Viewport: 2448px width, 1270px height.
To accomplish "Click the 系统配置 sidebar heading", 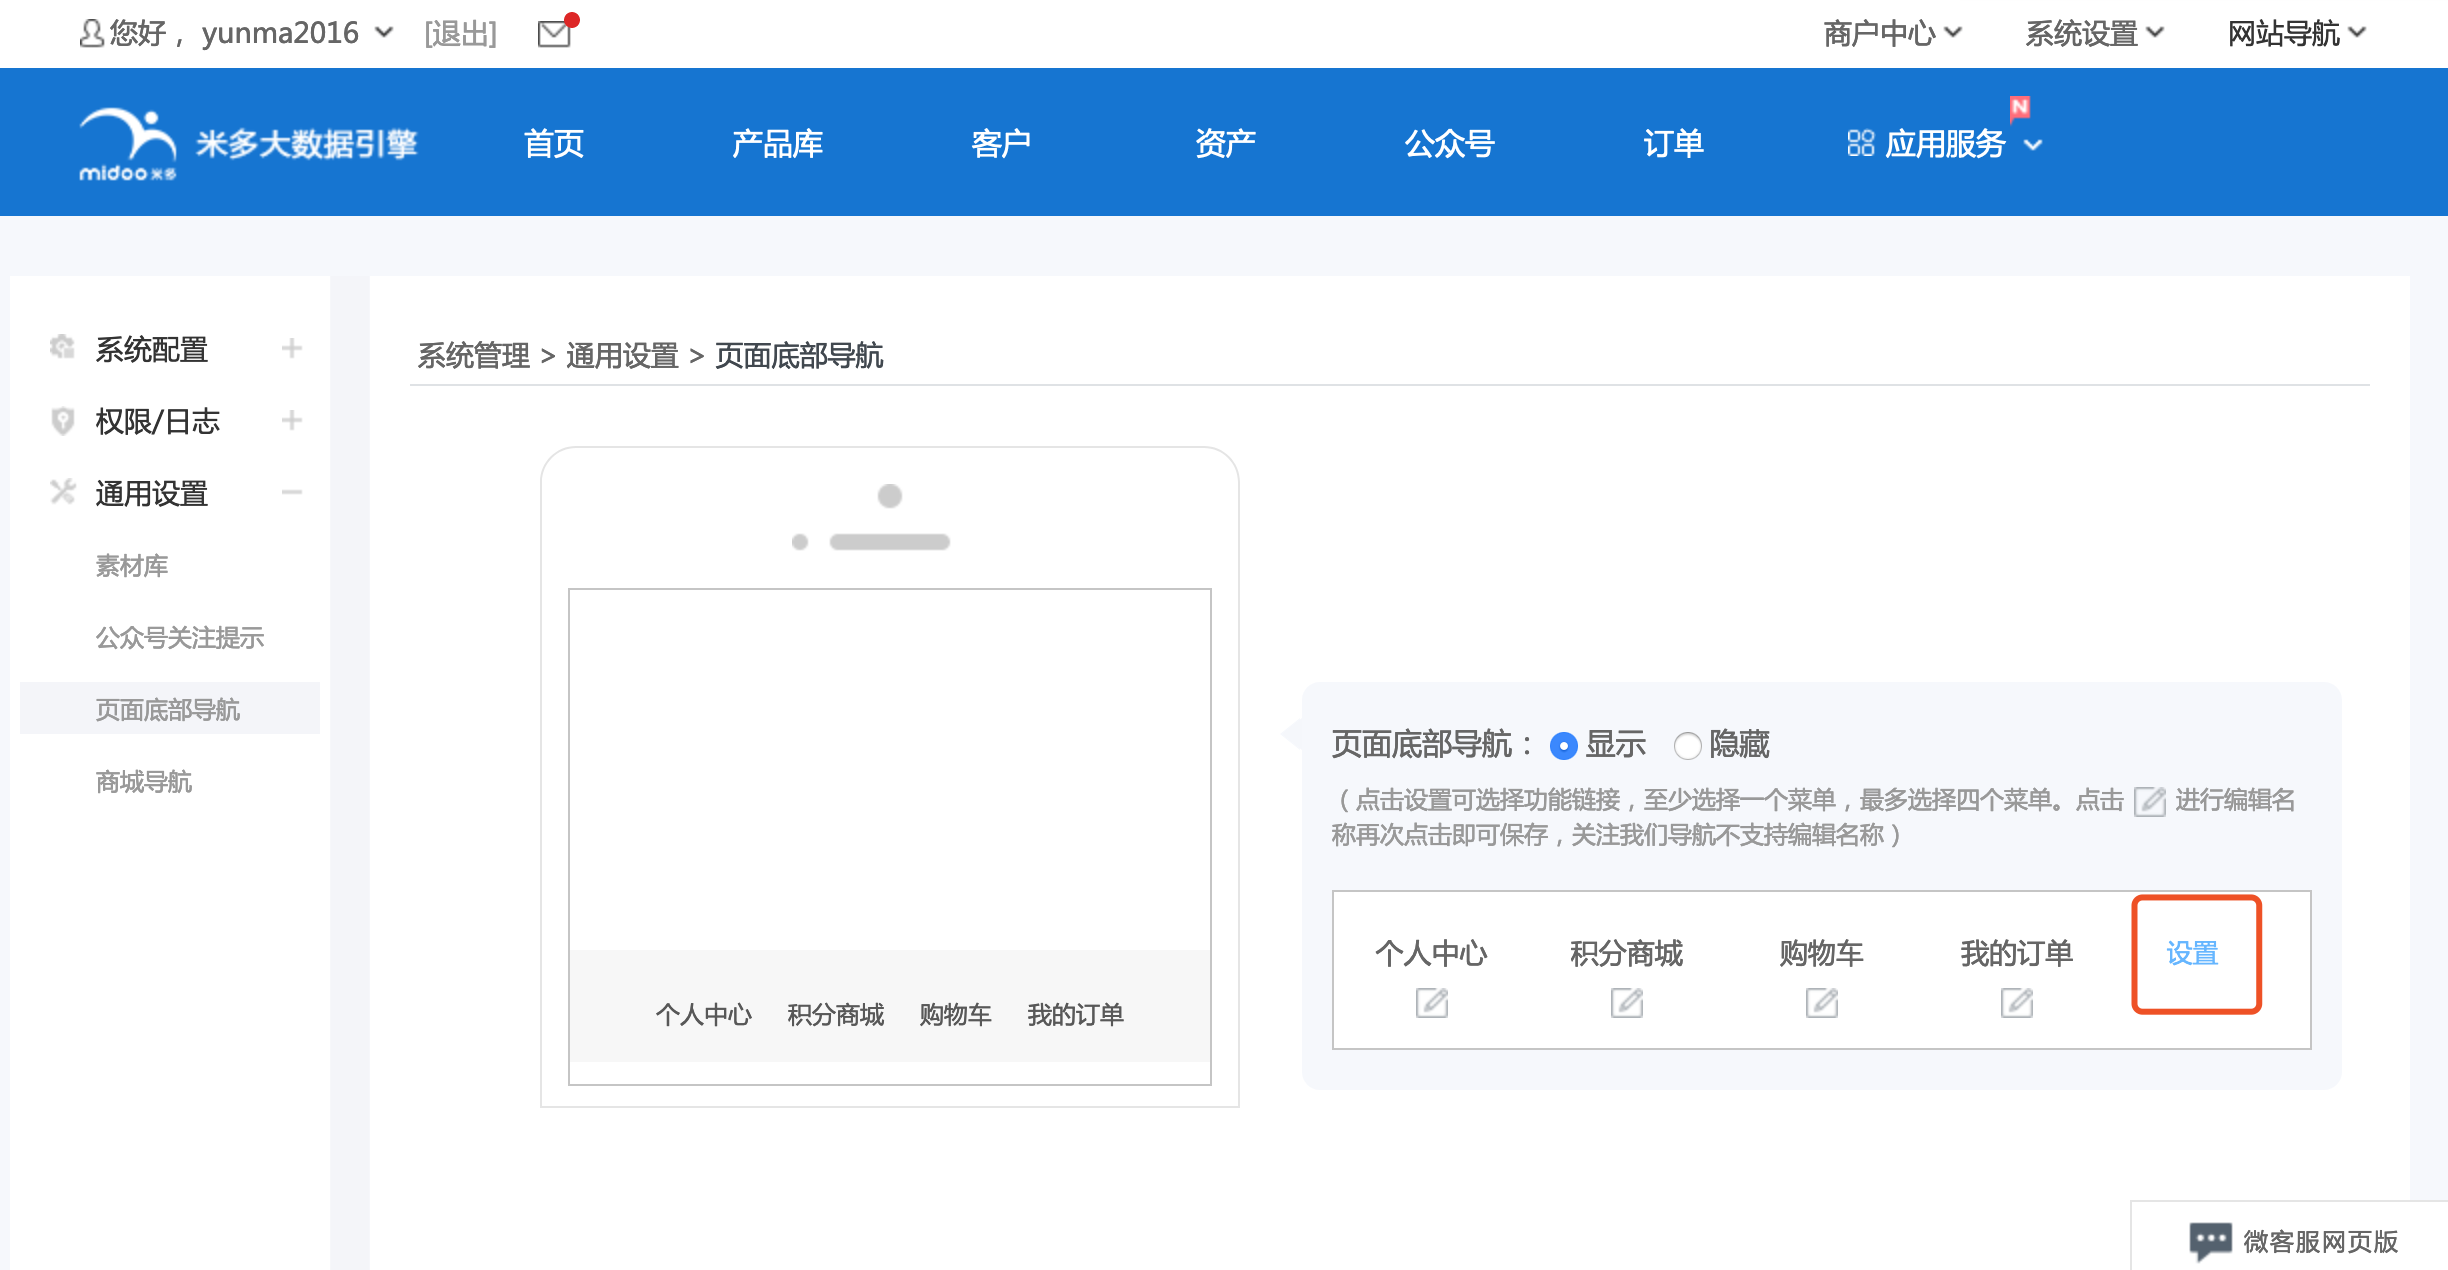I will click(151, 349).
